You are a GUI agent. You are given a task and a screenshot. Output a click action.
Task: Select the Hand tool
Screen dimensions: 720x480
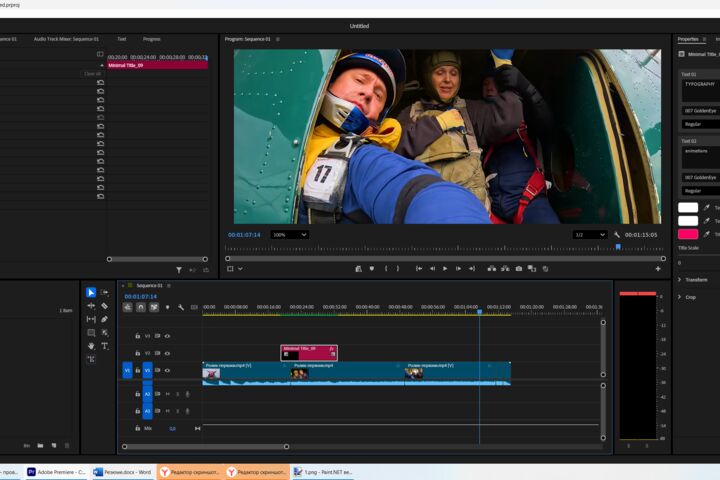(x=91, y=346)
